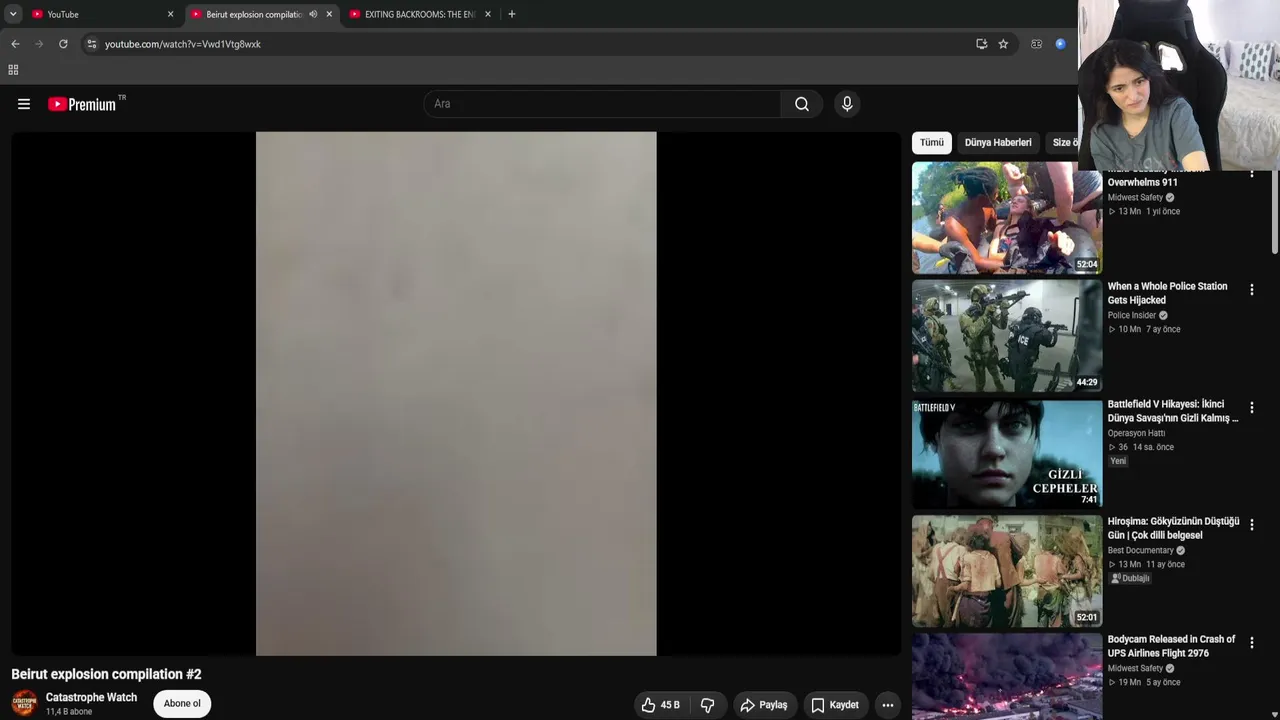The height and width of the screenshot is (720, 1280).
Task: Dislike the video with thumbs down
Action: click(708, 705)
